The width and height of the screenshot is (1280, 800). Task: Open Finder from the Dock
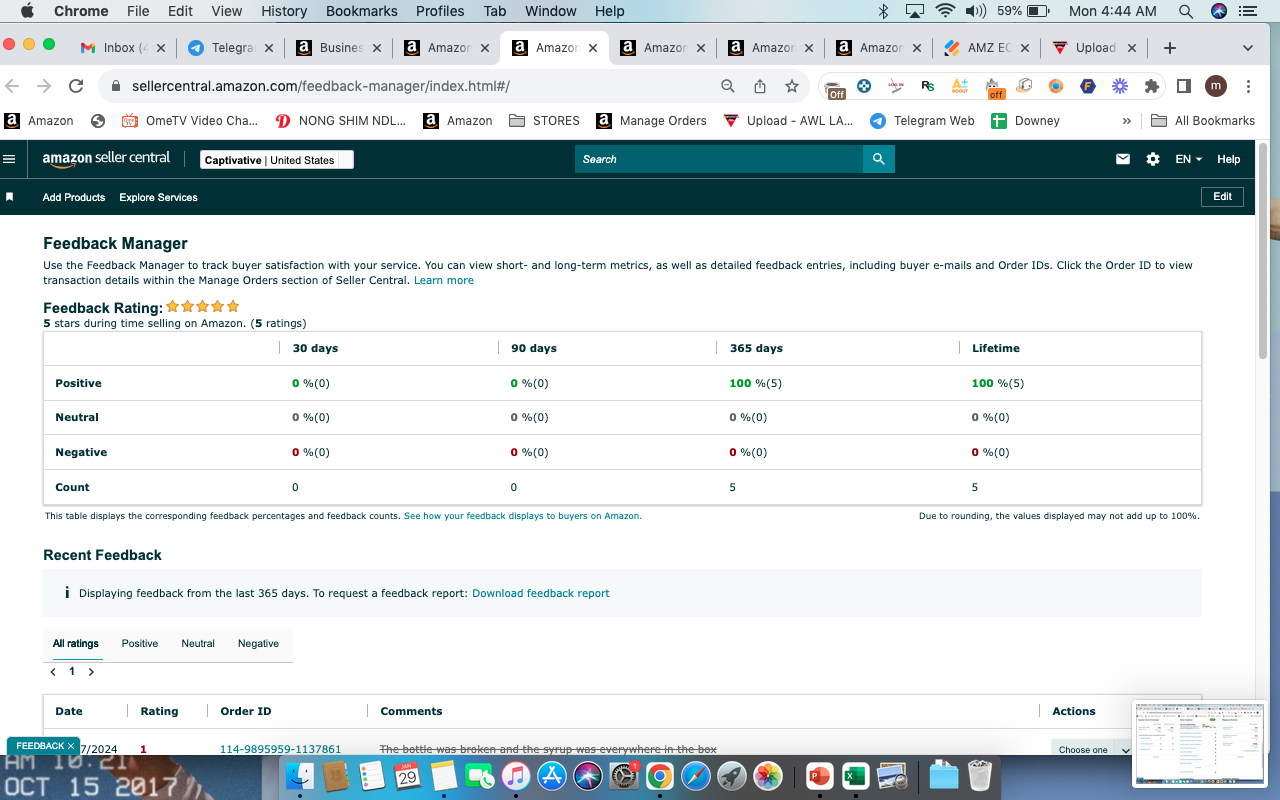point(300,776)
